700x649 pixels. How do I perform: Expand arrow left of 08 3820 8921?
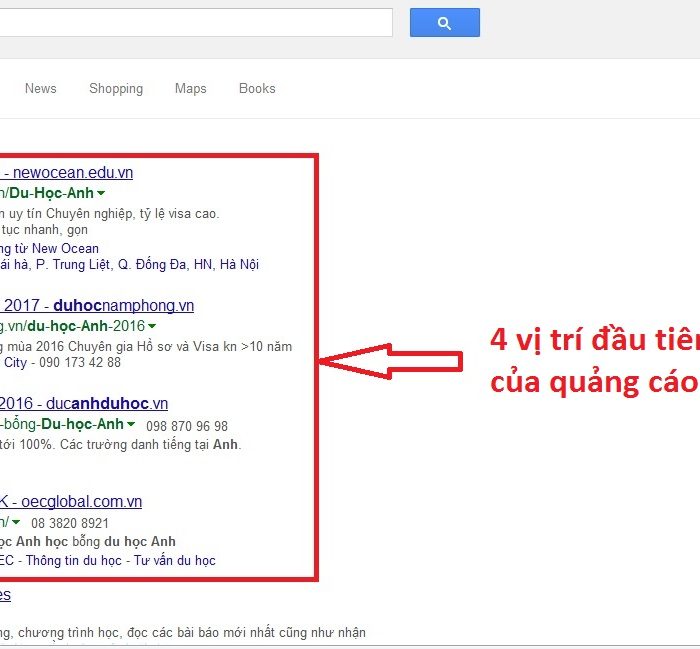pos(16,522)
